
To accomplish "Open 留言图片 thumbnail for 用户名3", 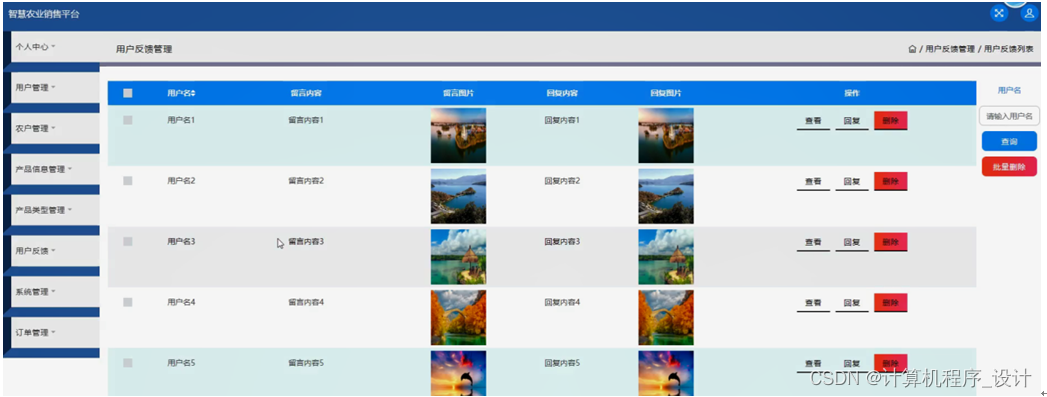I will pos(458,257).
